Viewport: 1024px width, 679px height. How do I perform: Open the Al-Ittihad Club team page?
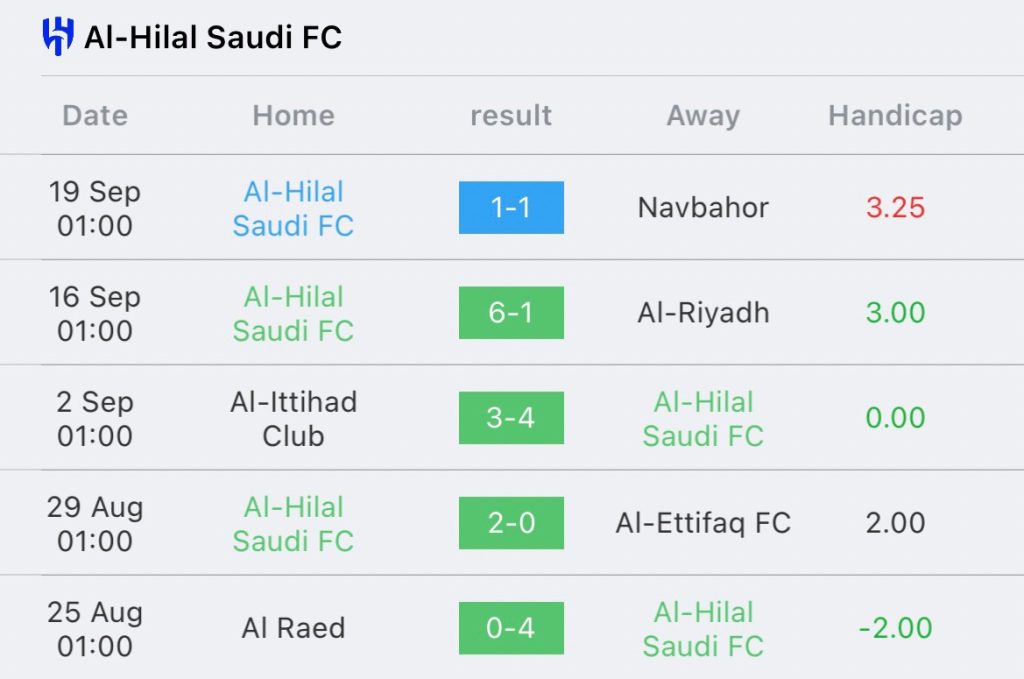click(293, 419)
